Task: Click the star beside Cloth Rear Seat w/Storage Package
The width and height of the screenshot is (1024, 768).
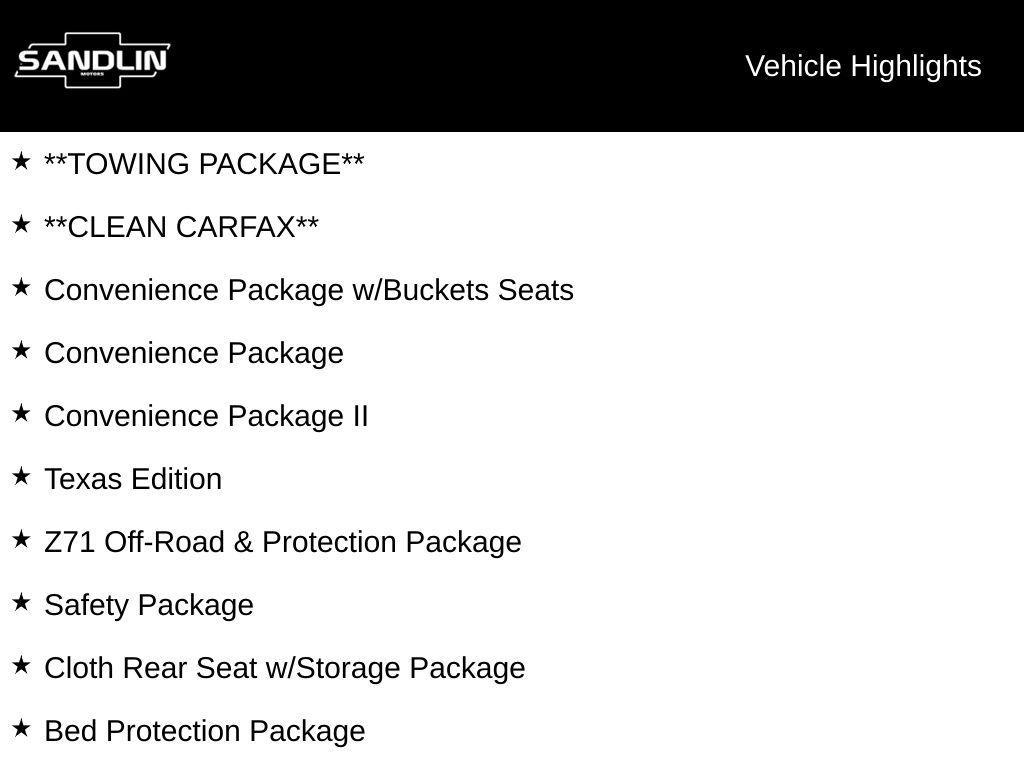Action: click(21, 666)
